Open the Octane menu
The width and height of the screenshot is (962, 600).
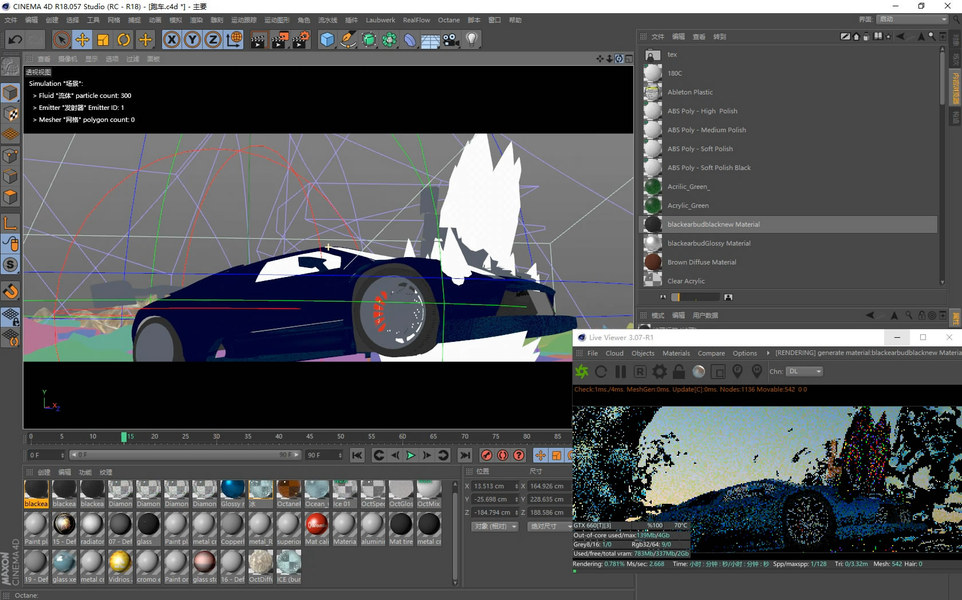point(448,20)
